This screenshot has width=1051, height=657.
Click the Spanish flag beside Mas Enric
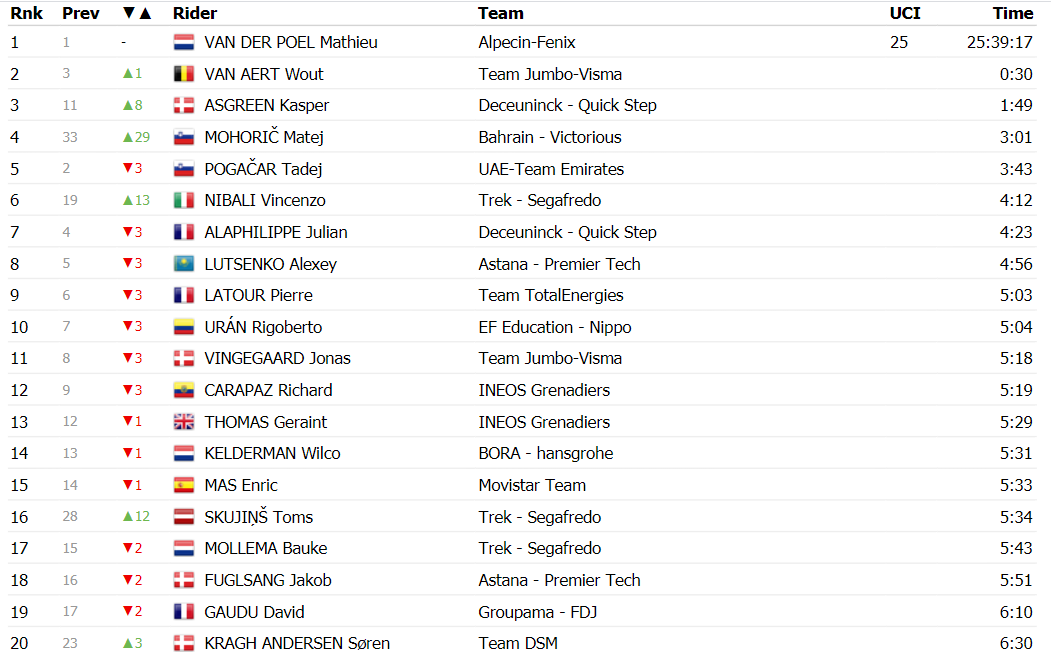[184, 485]
